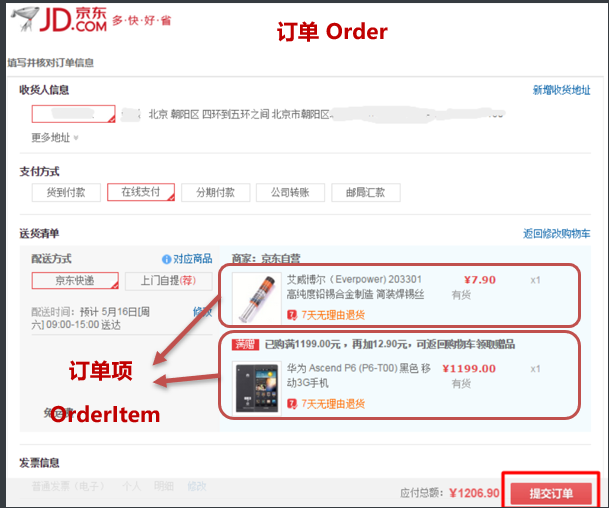Screen dimensions: 609x508
Task: Click the blue info icon beside 对应商品
Action: 166,259
